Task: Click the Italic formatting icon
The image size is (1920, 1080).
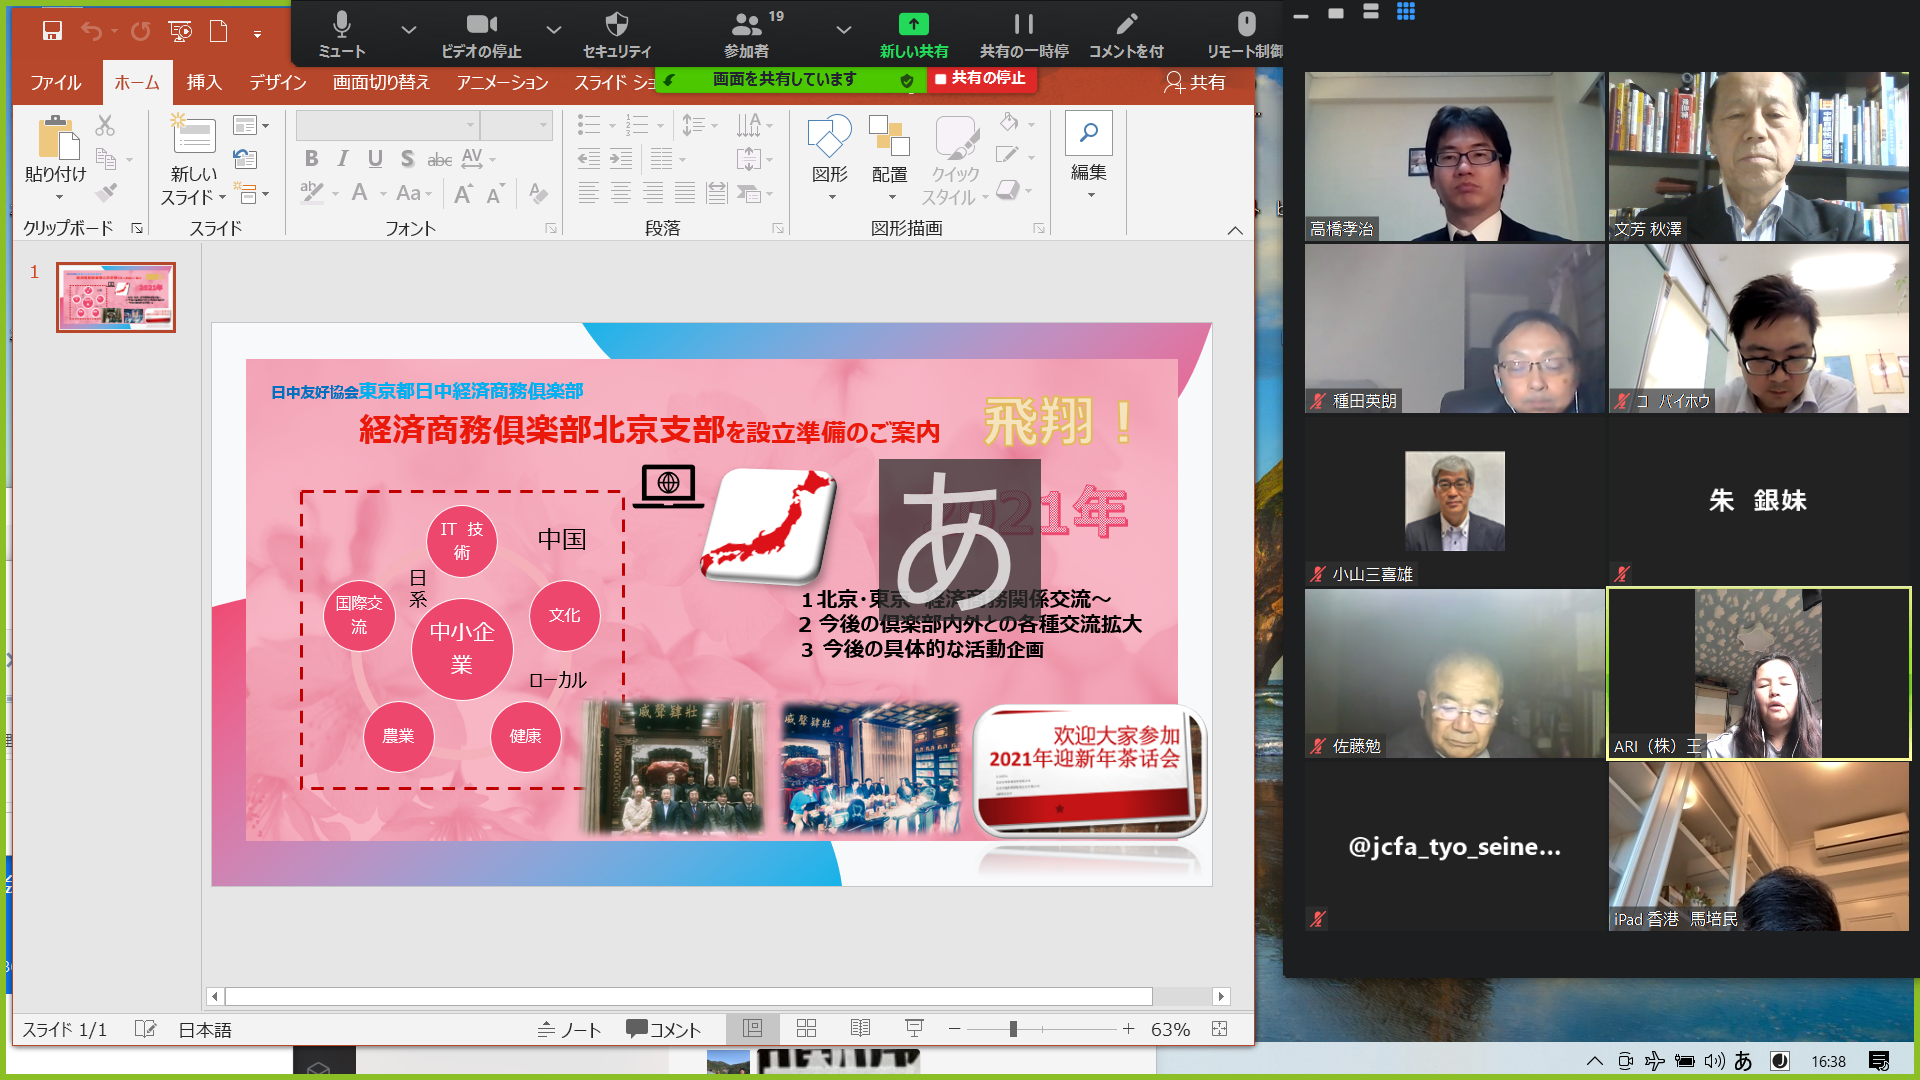Action: pos(343,159)
